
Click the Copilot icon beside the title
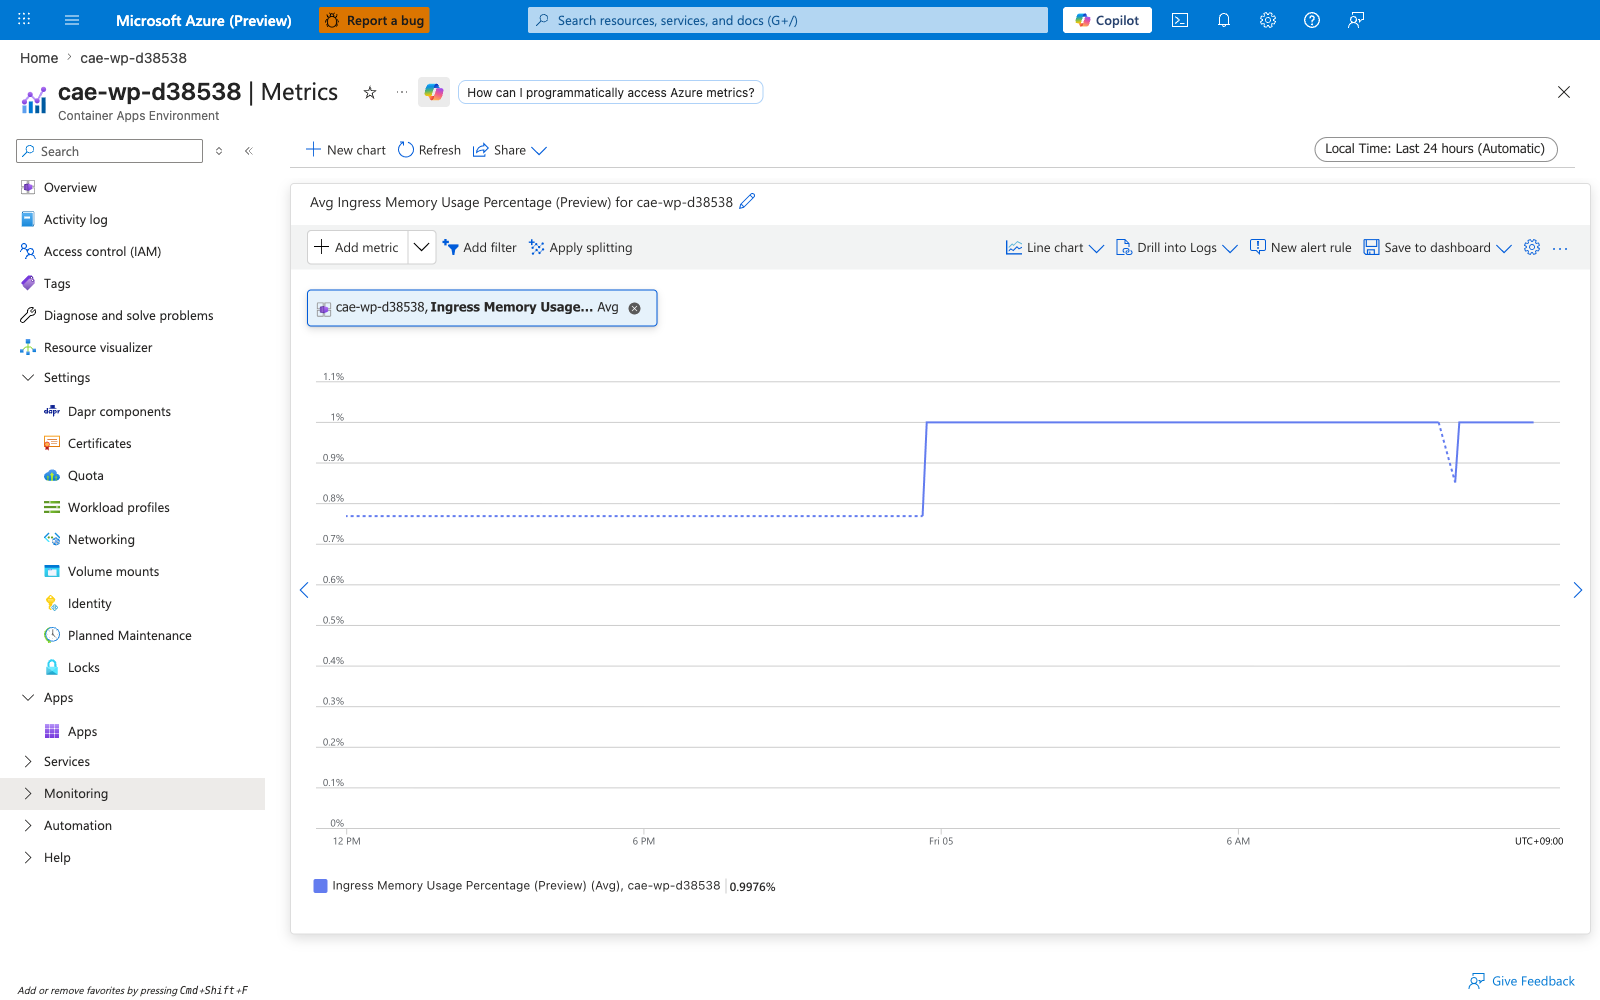pos(434,92)
